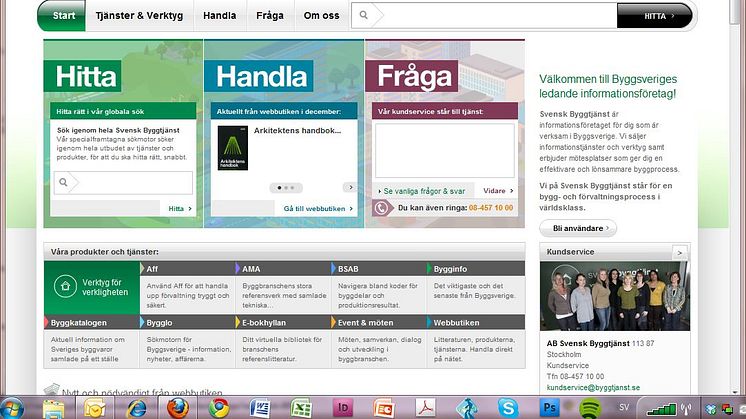Screen dimensions: 746x419
Task: Open the AMA product tile
Action: click(284, 287)
